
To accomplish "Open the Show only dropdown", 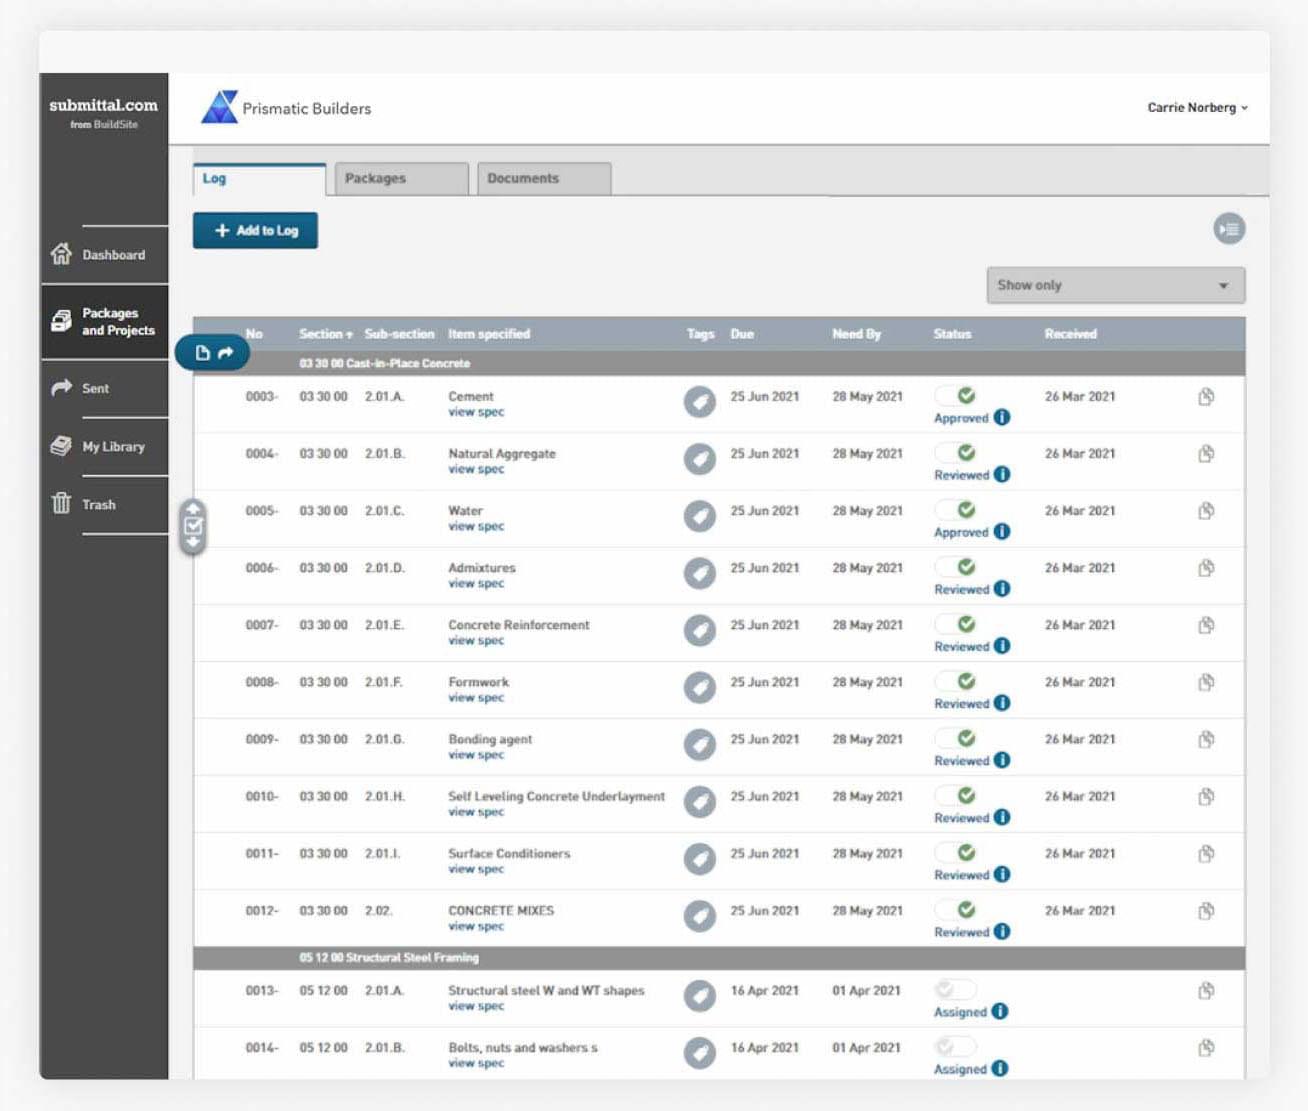I will point(1114,285).
